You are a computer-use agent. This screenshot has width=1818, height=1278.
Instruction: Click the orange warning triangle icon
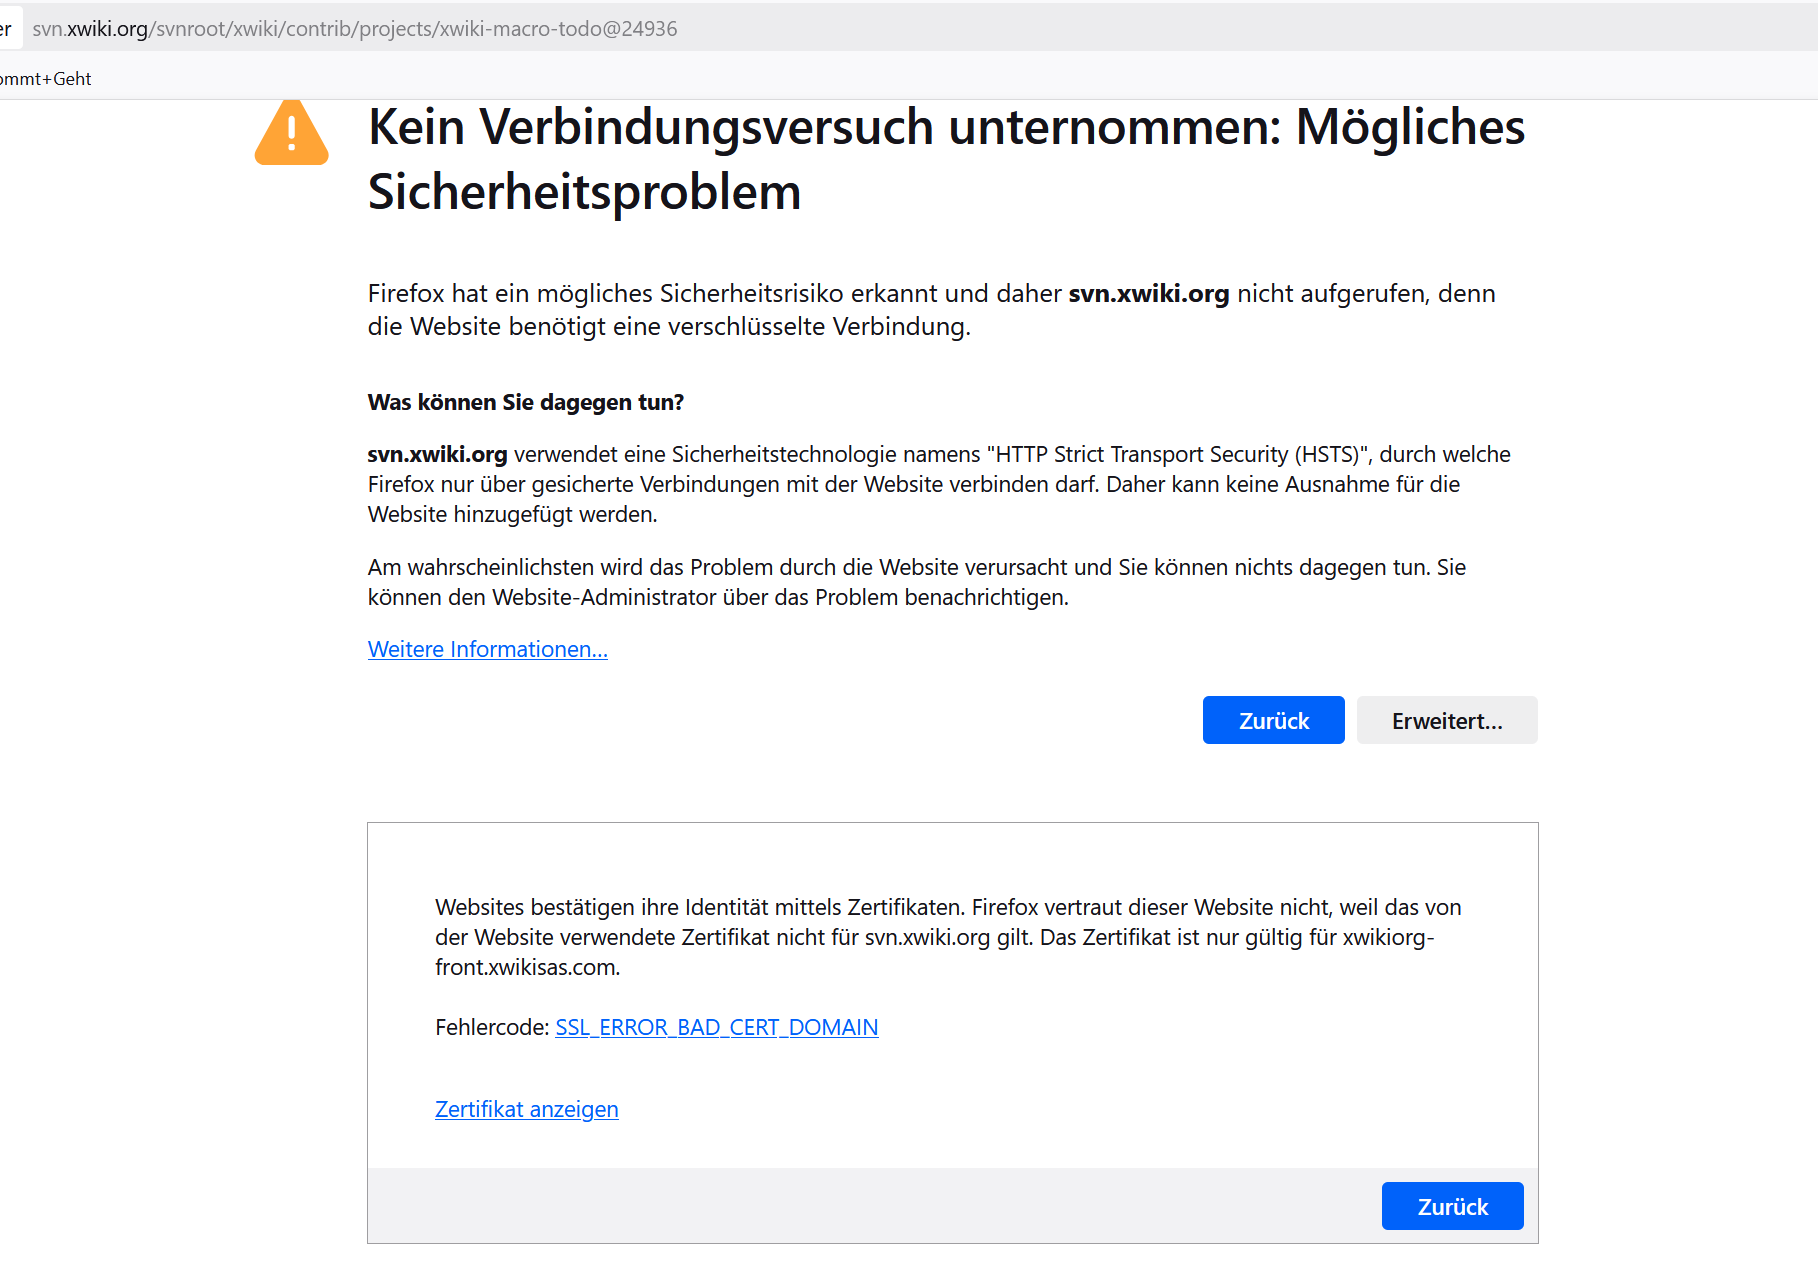[x=291, y=134]
